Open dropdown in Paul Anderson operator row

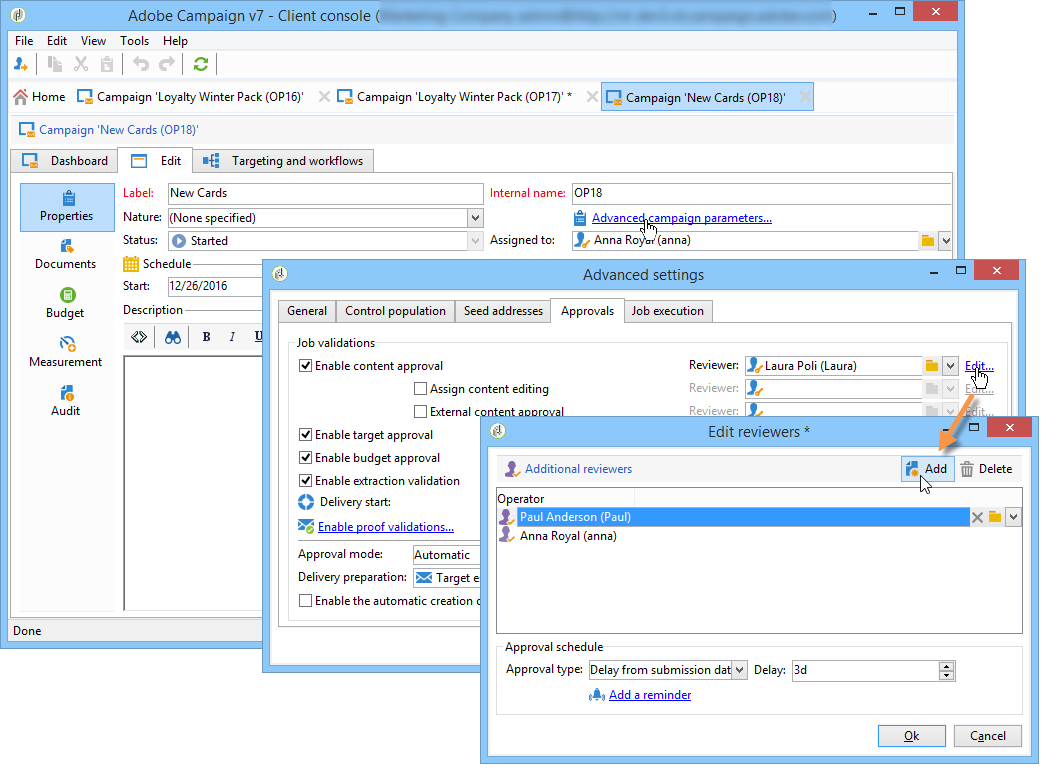coord(1013,518)
